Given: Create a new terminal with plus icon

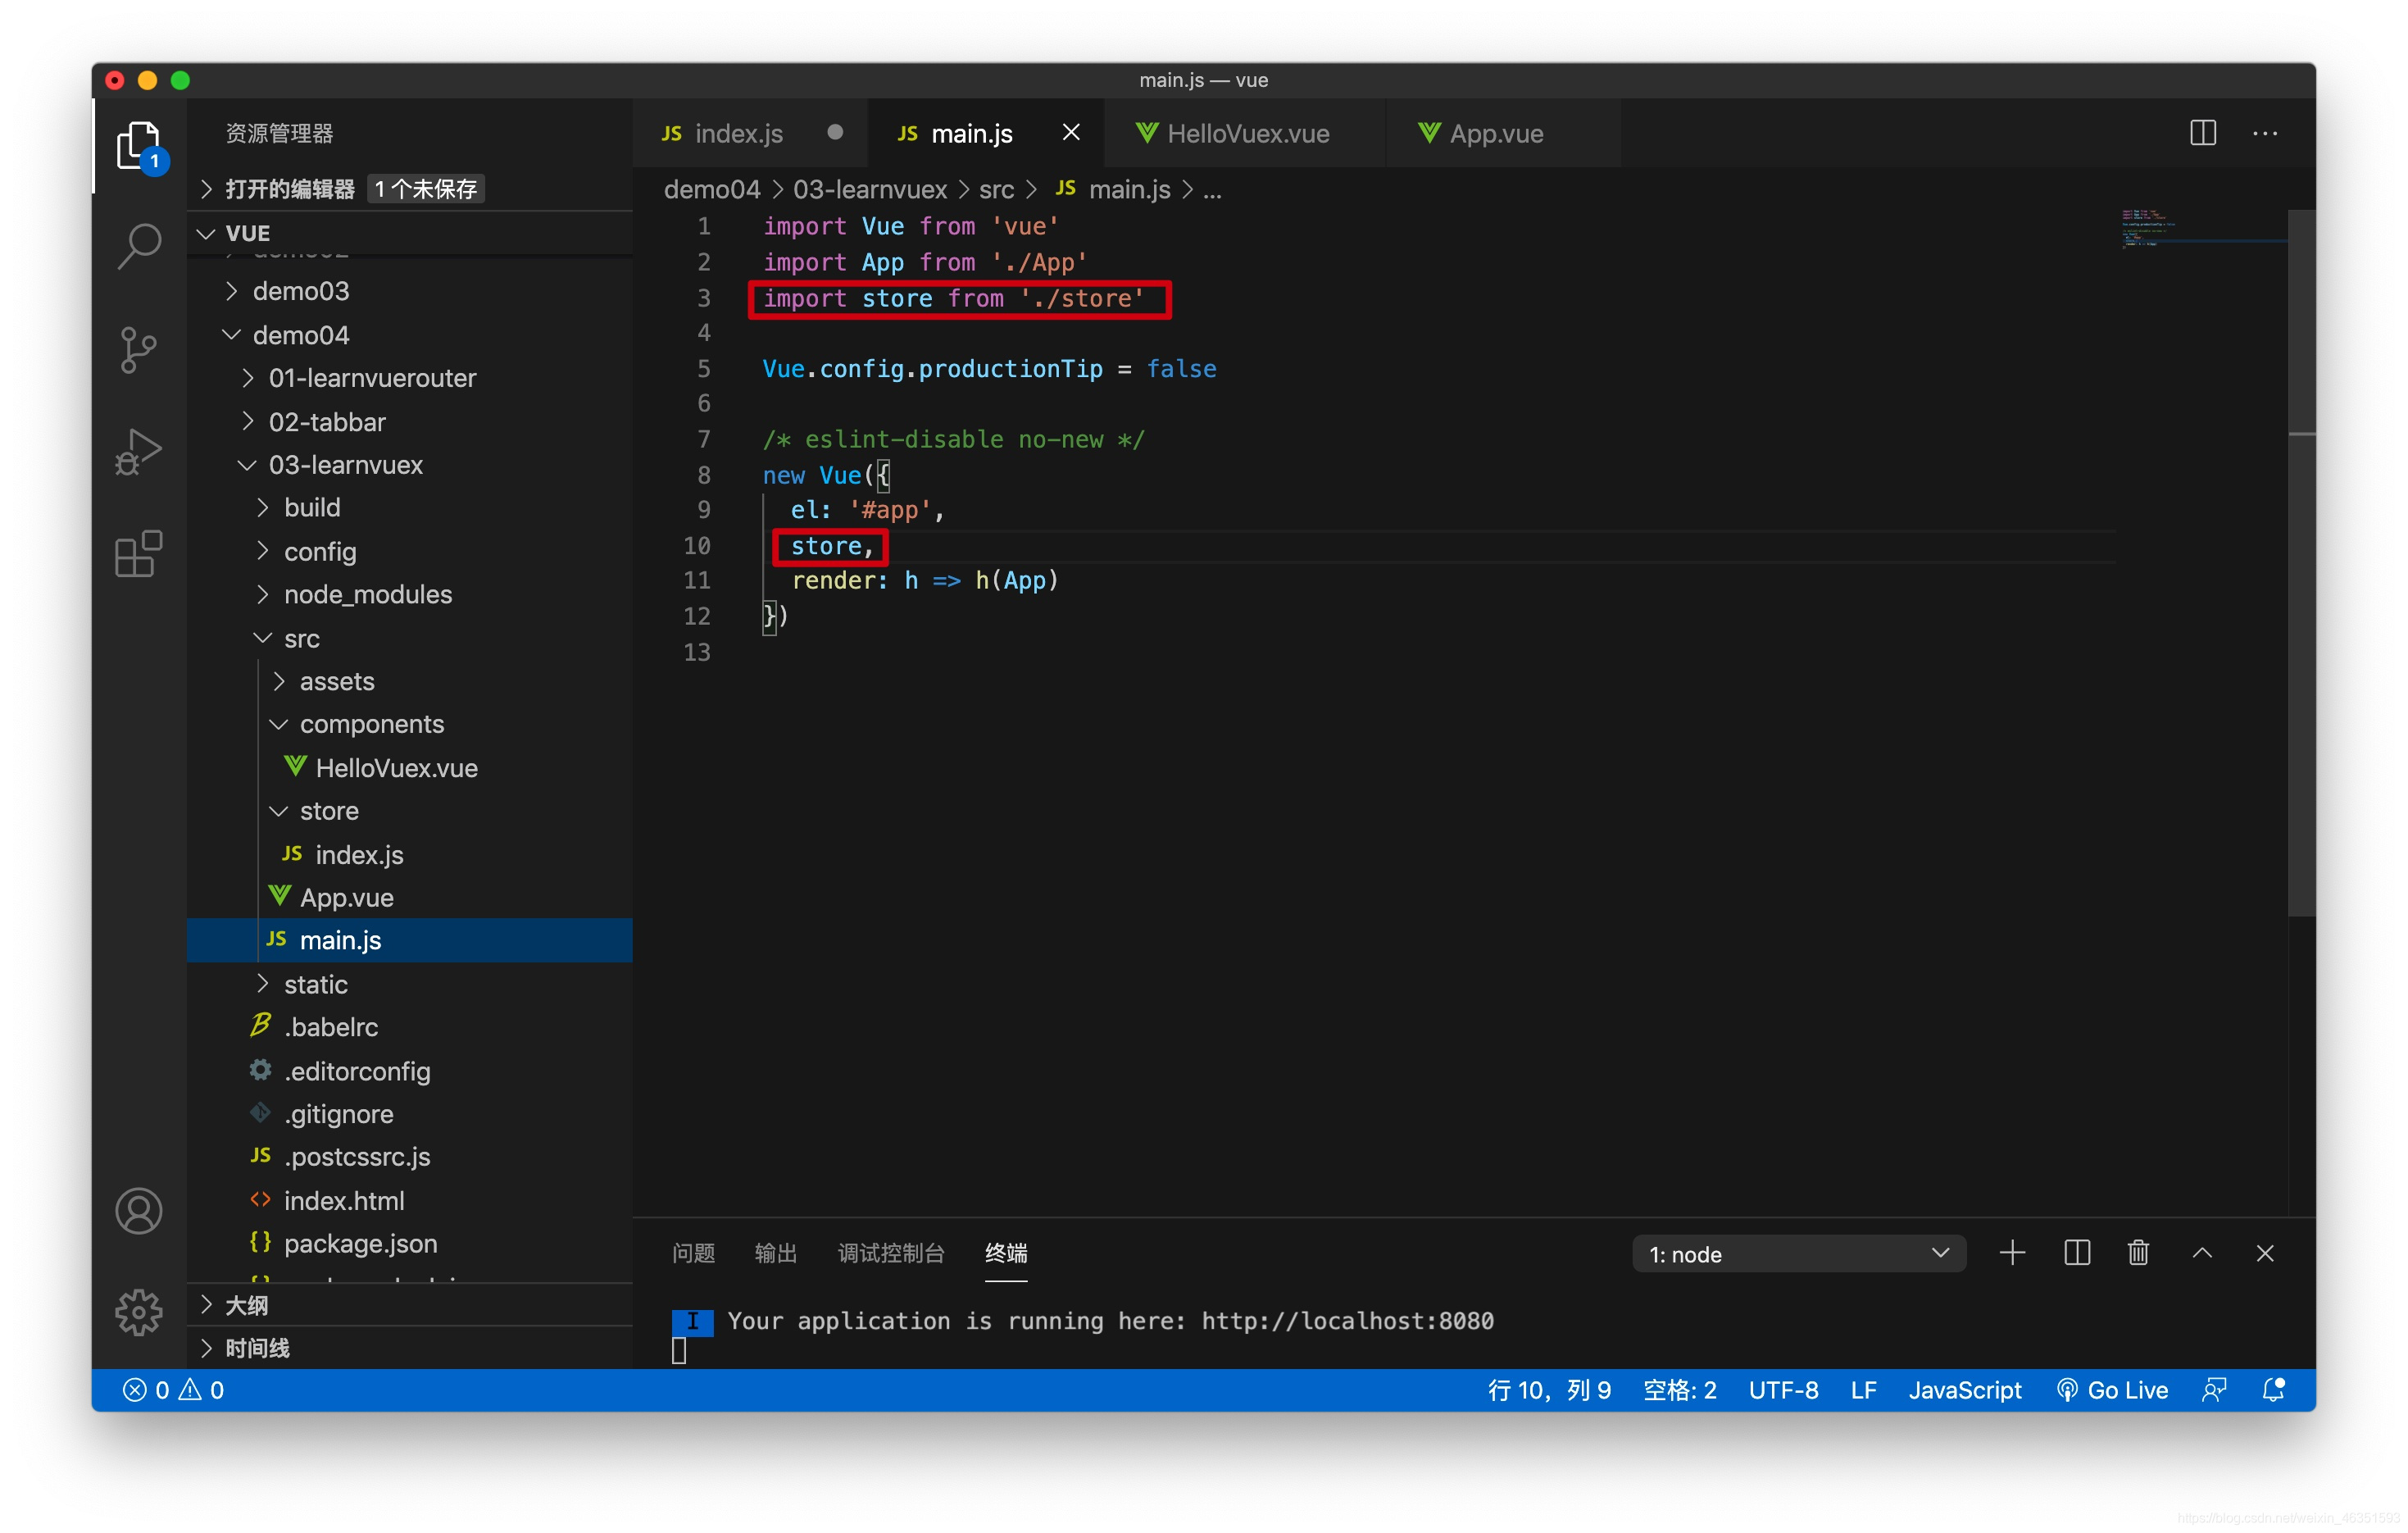Looking at the screenshot, I should tap(2012, 1253).
